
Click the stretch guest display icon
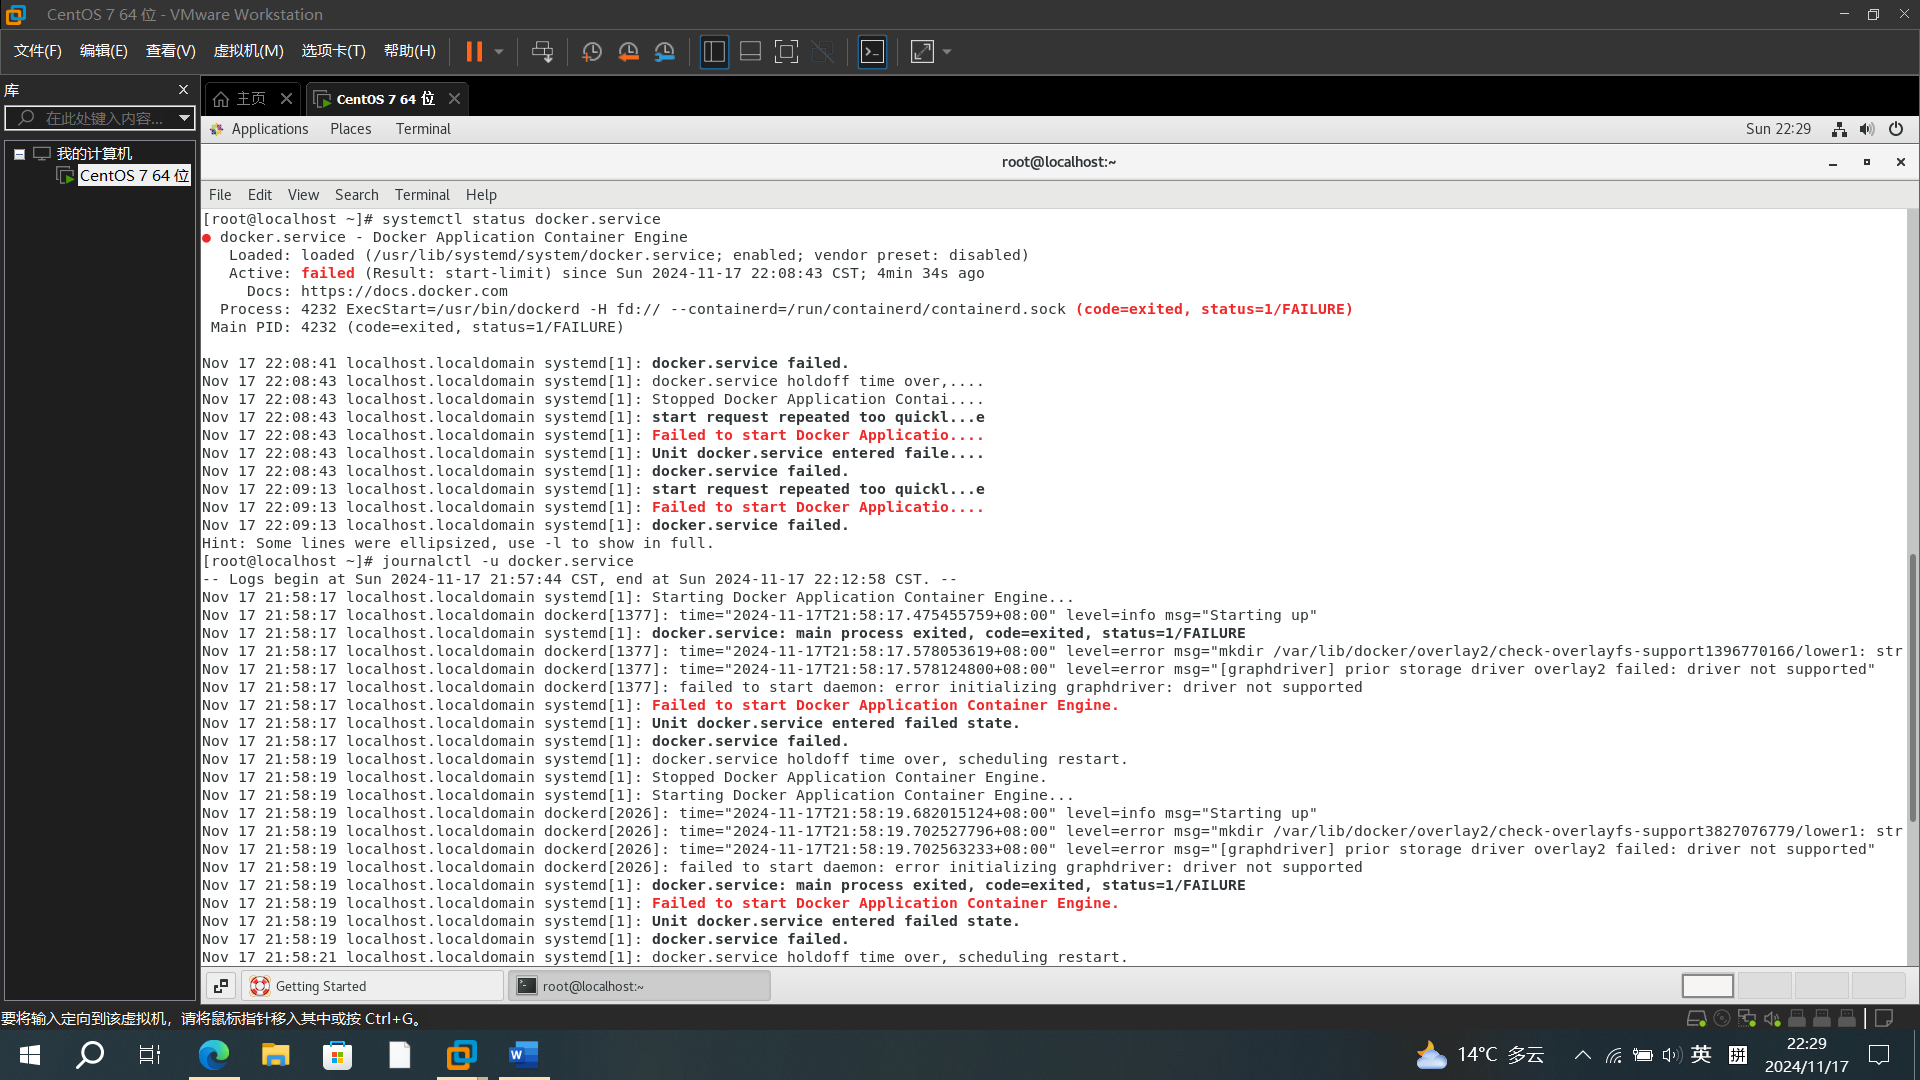(x=922, y=52)
